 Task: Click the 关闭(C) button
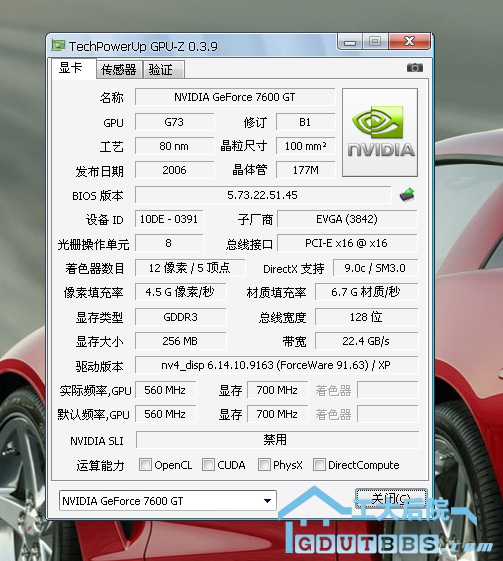pos(391,498)
